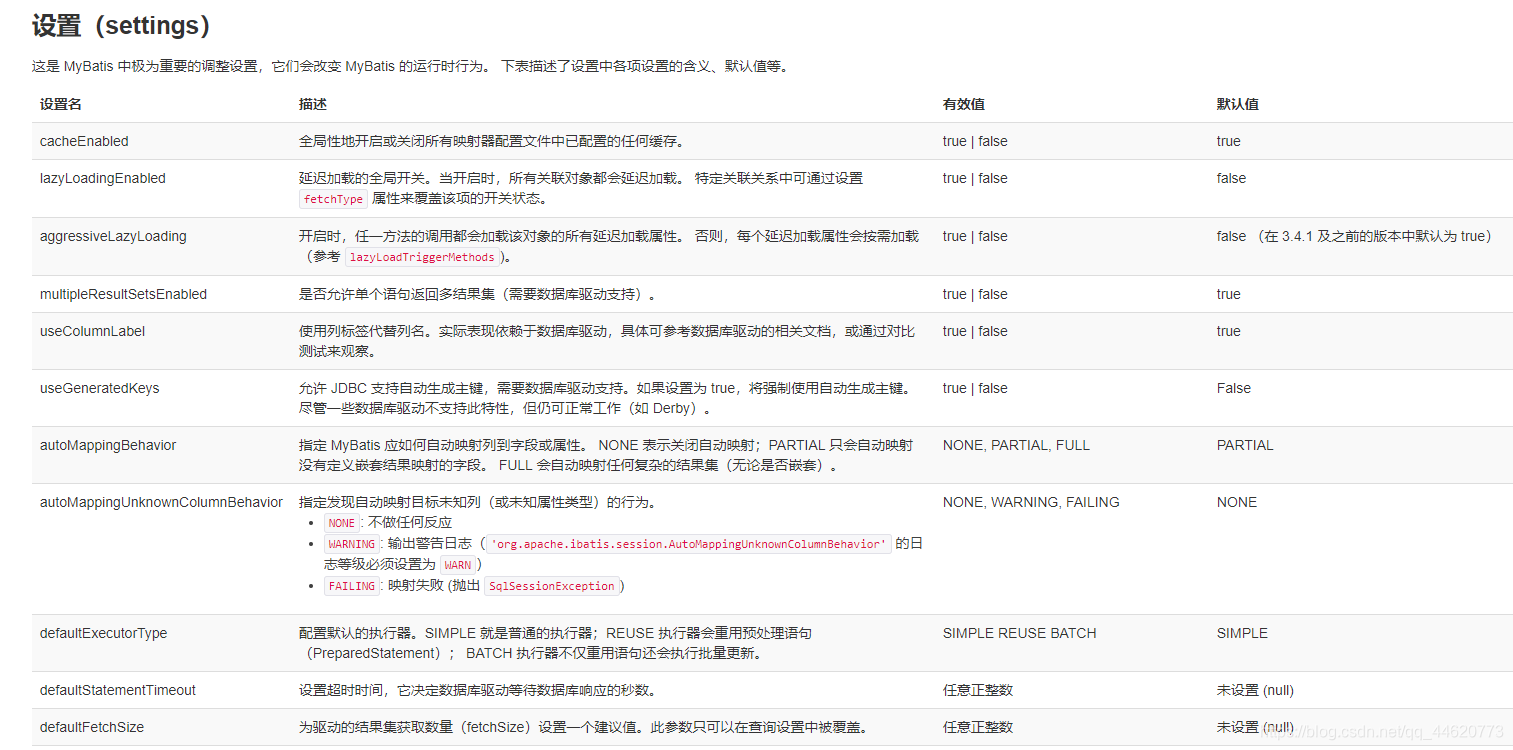This screenshot has height=750, width=1513.
Task: Select the autoMappingUnknownColumnBehavior setting name
Action: click(161, 502)
